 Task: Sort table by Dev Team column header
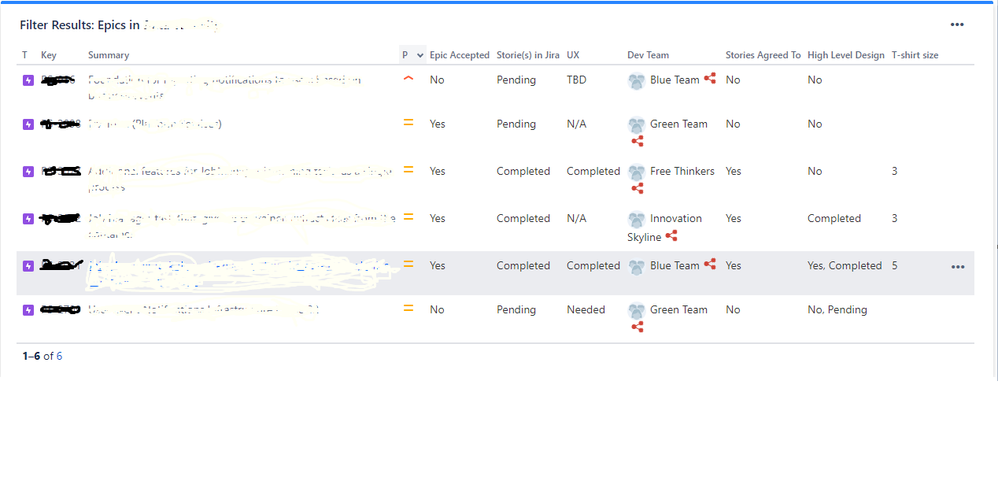(x=648, y=55)
